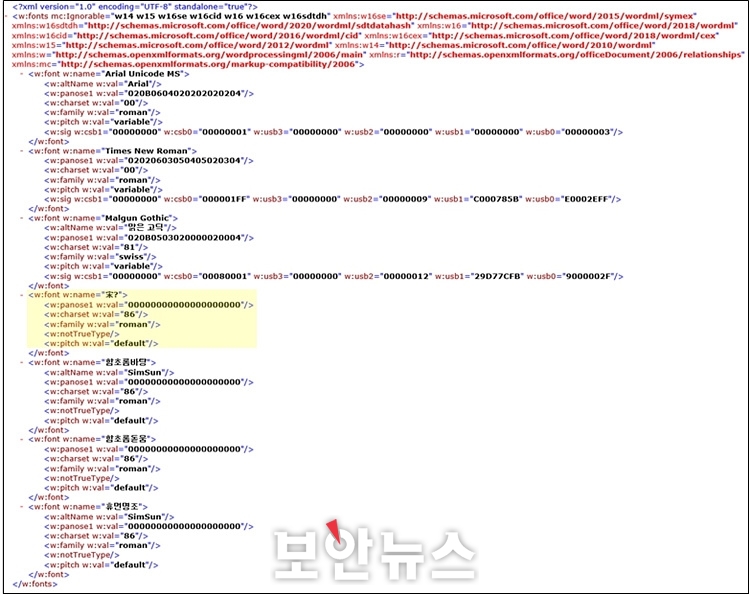Viewport: 750px width, 595px height.
Task: Collapse the 휴먼명조 font node
Action: click(23, 507)
